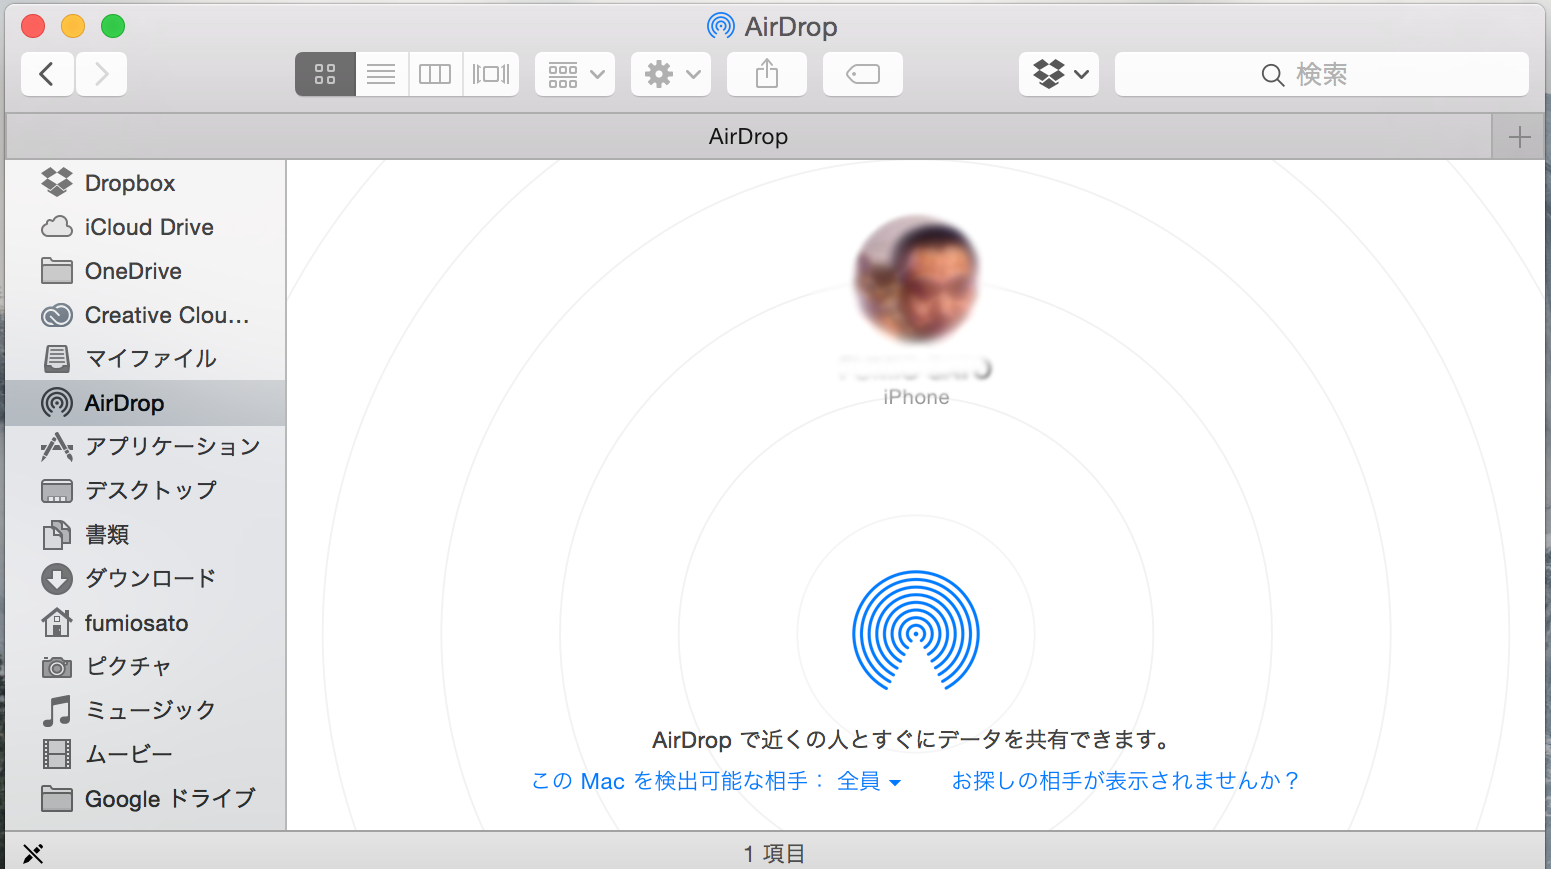The height and width of the screenshot is (869, 1551).
Task: Click the fumiosato home icon
Action: coord(57,622)
